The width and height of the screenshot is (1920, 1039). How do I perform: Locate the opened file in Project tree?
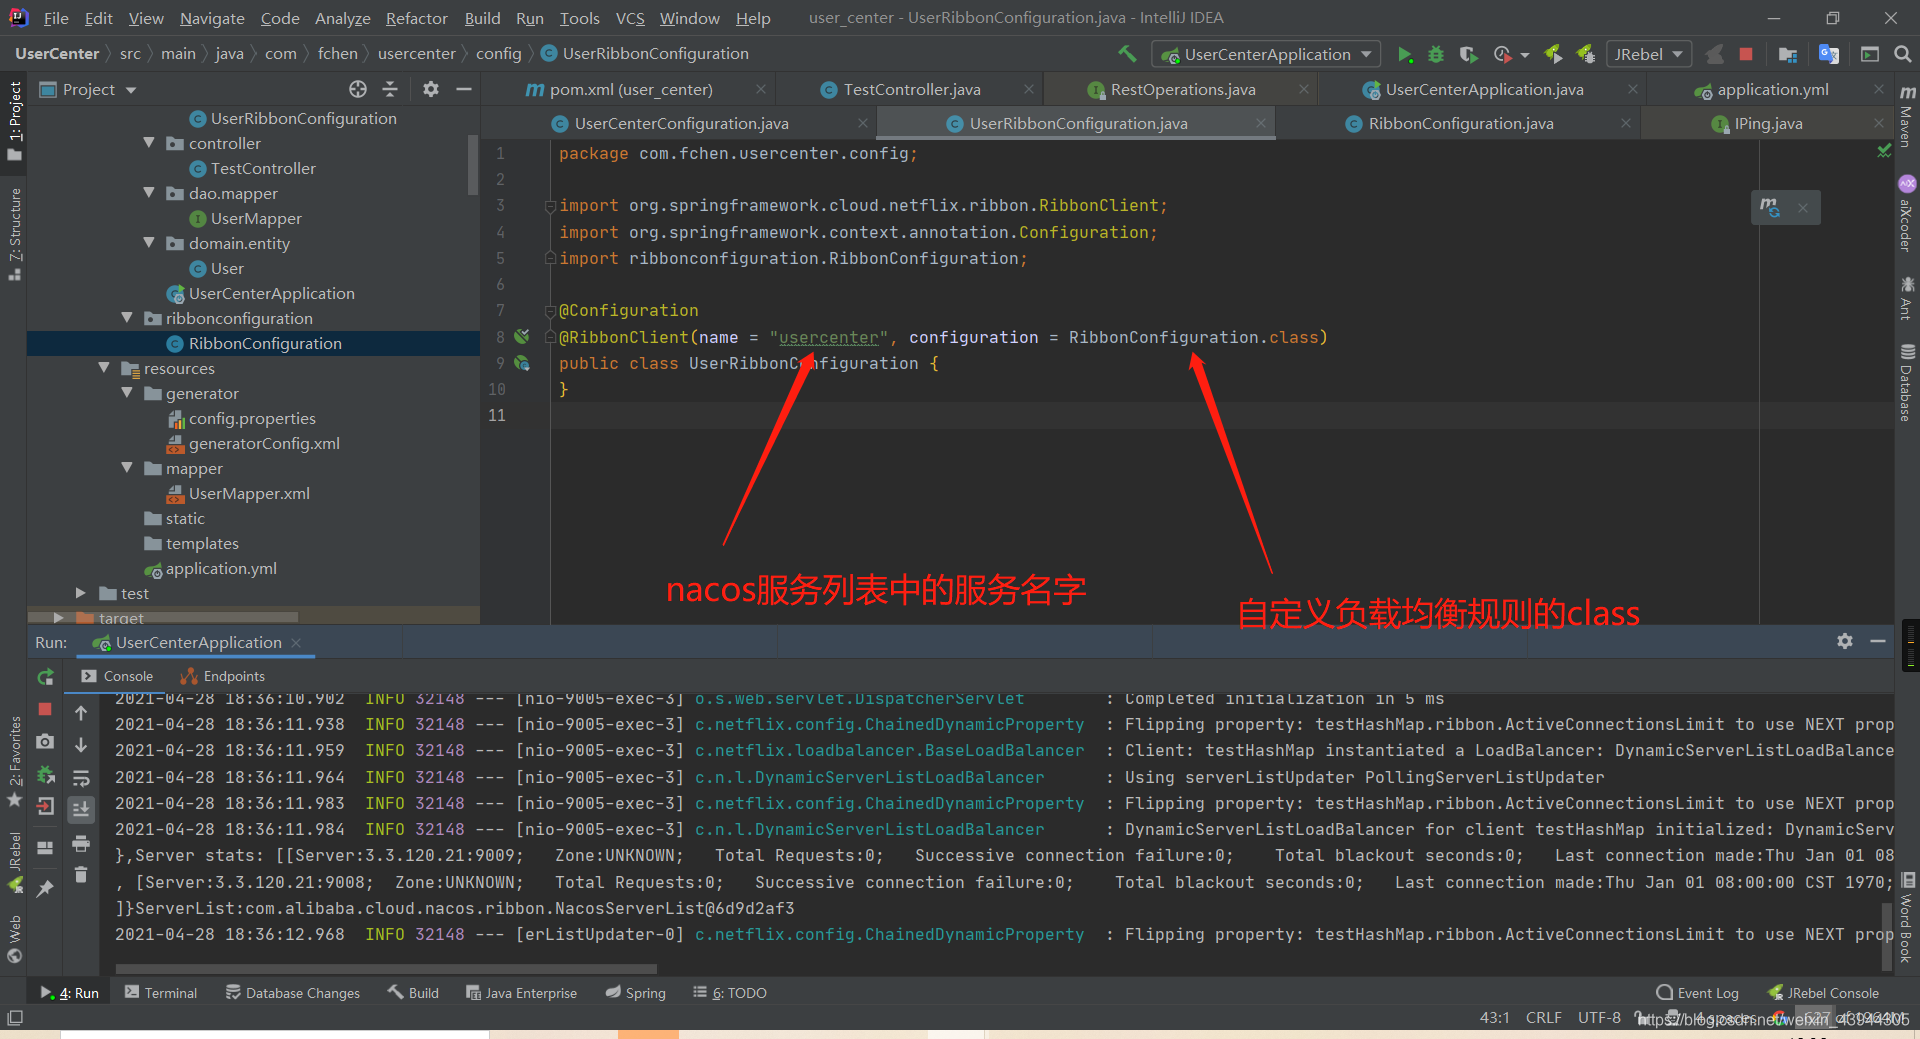358,89
